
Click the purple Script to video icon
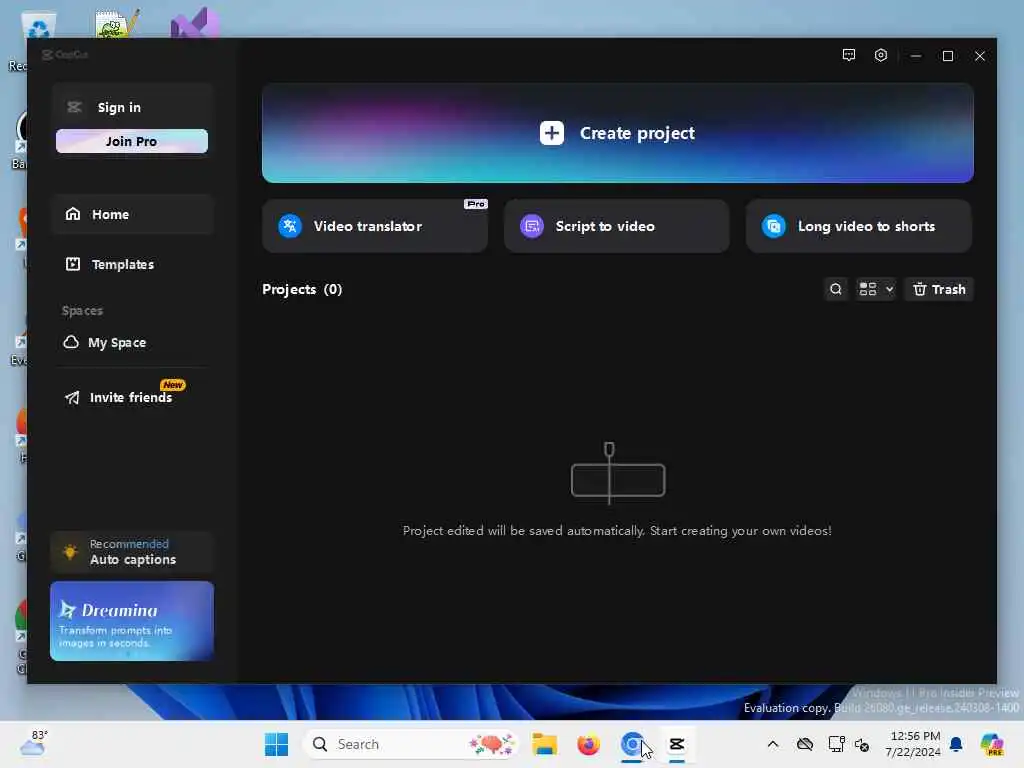(532, 226)
